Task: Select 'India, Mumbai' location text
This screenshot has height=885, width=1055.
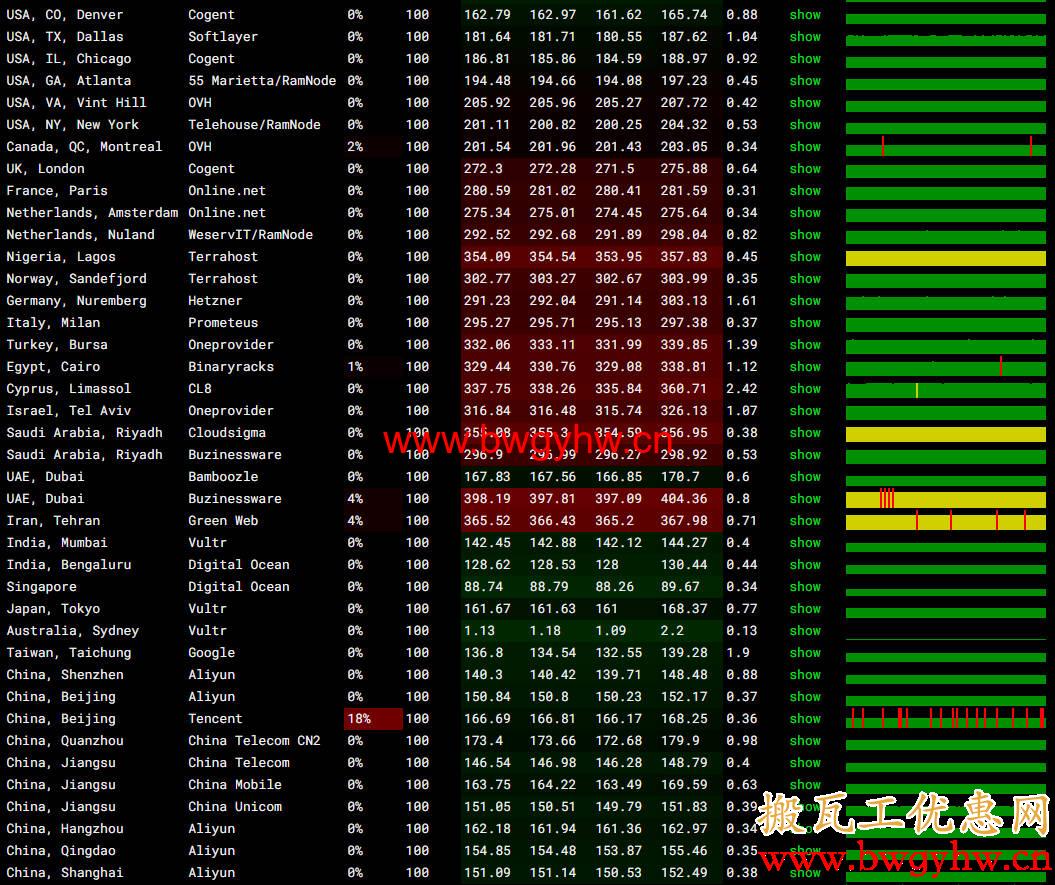Action: point(57,542)
